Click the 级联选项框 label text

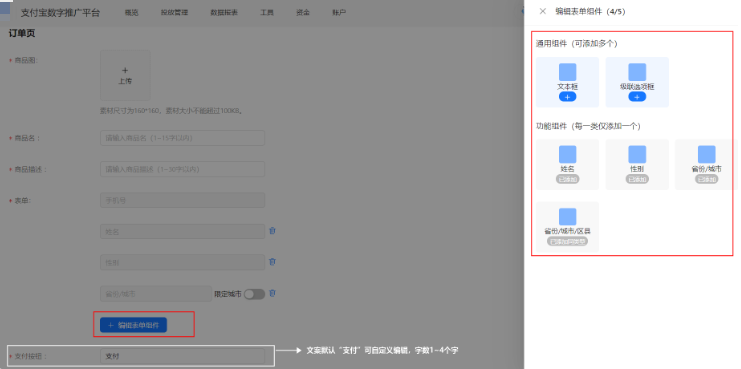click(x=637, y=87)
